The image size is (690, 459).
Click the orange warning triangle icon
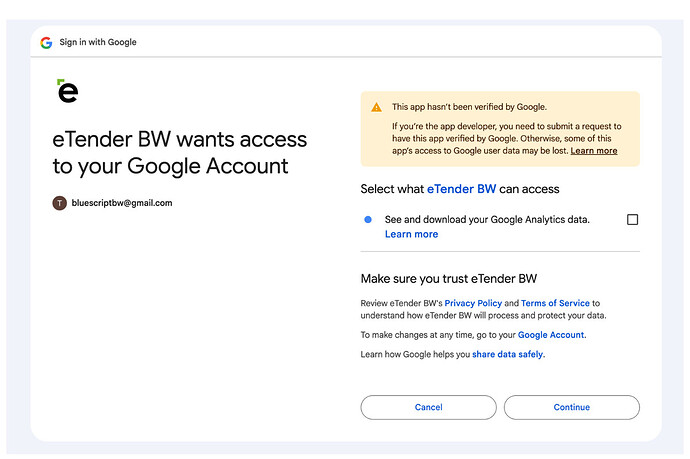coord(376,107)
